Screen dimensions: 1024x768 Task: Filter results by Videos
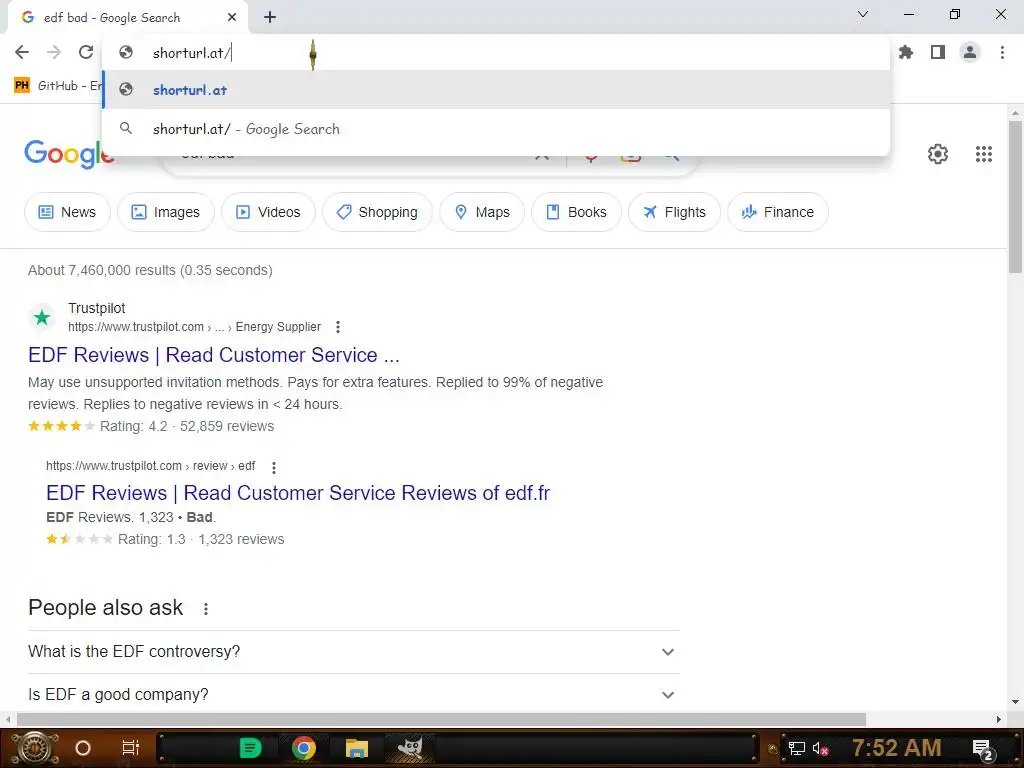tap(268, 212)
